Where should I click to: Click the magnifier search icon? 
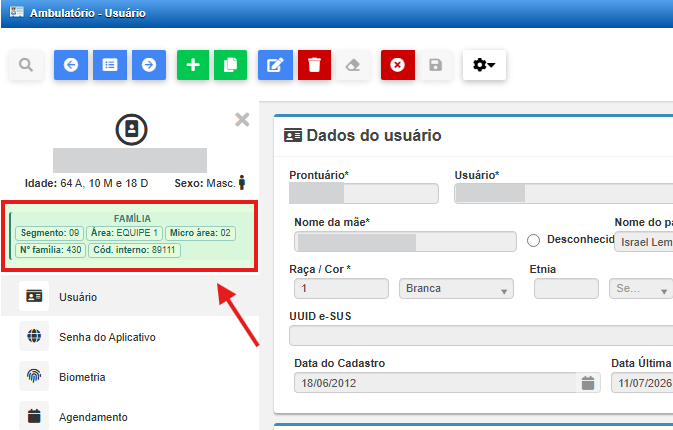pos(26,65)
